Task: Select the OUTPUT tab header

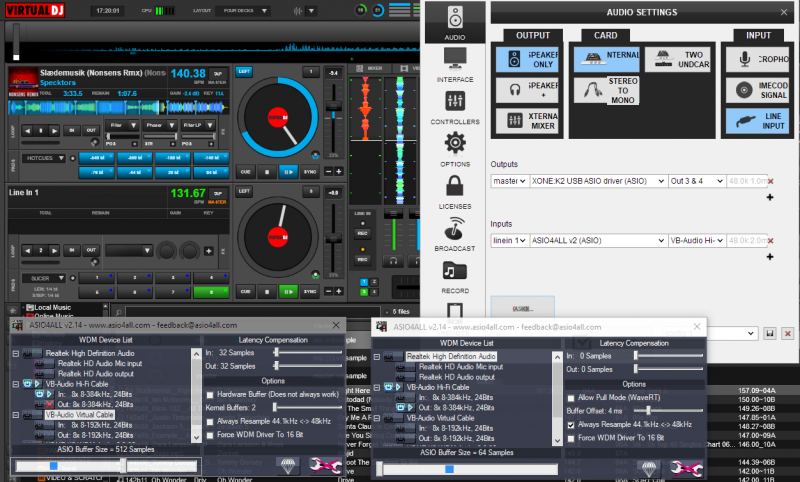Action: tap(533, 35)
